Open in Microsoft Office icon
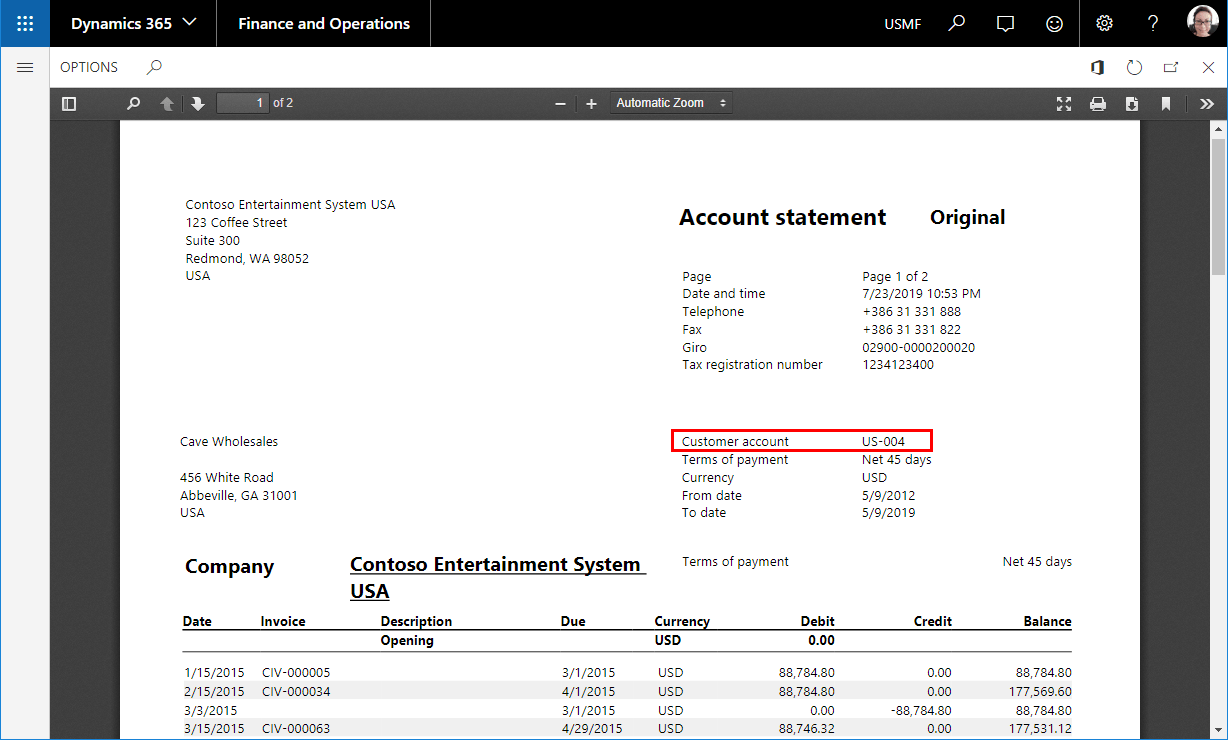This screenshot has width=1228, height=740. coord(1097,67)
